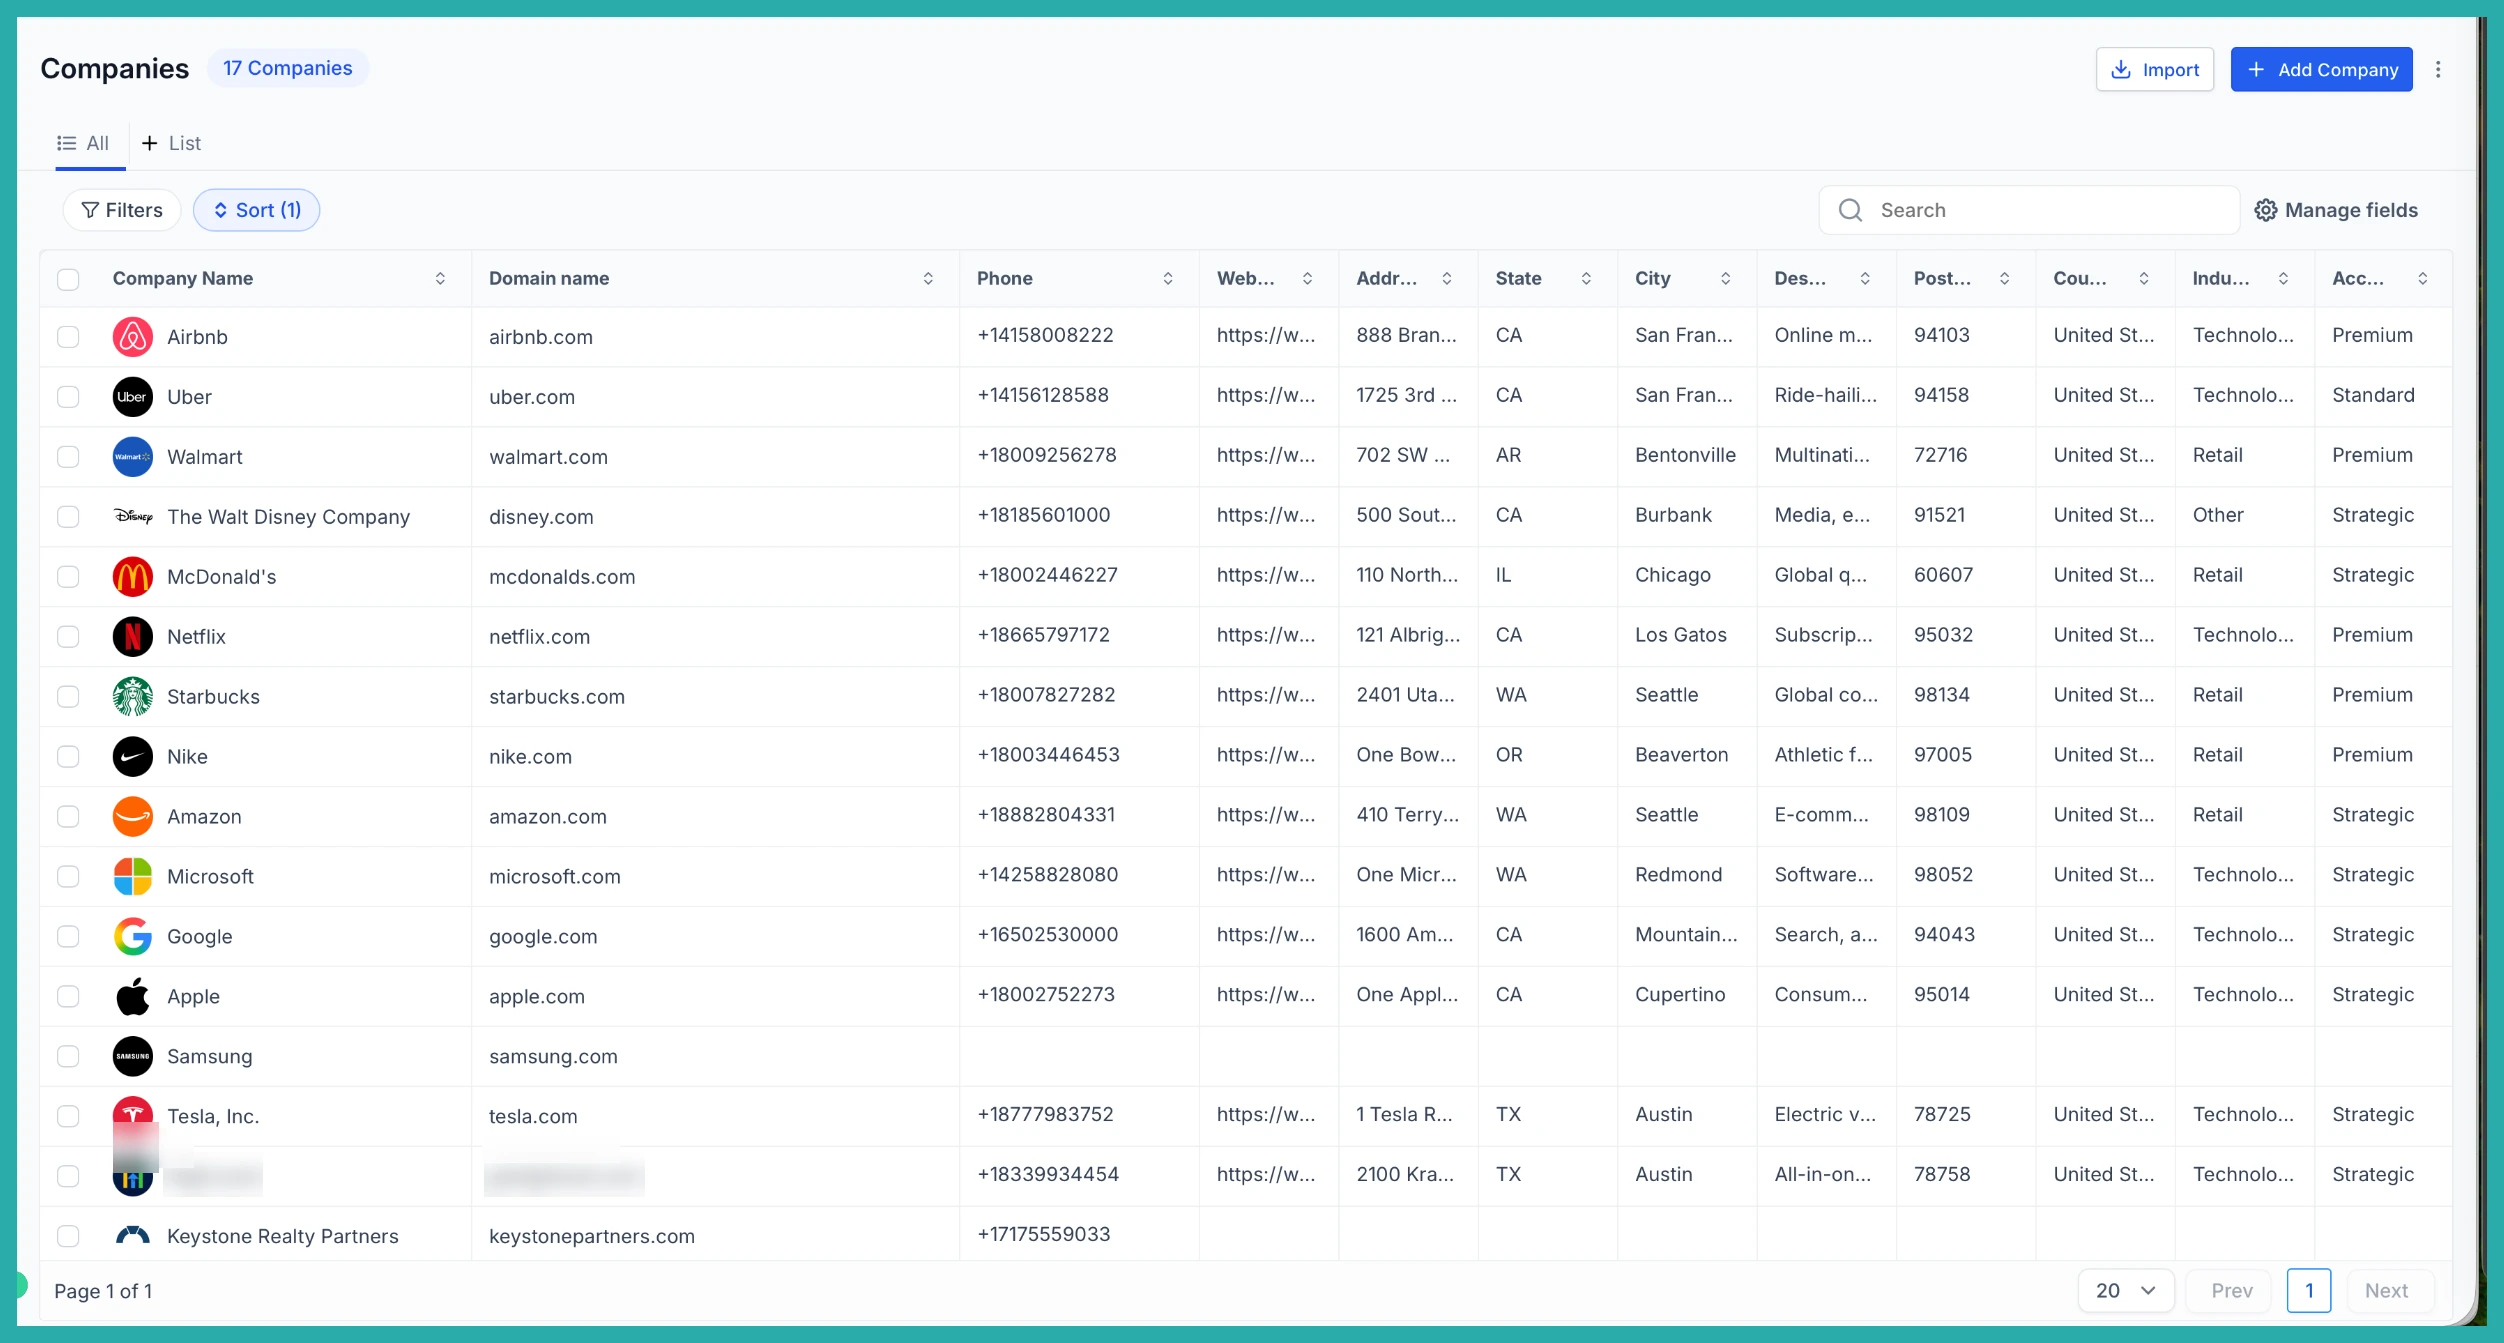Sort by Indu... column arrows
Screen dimensions: 2504x1343
(2283, 279)
